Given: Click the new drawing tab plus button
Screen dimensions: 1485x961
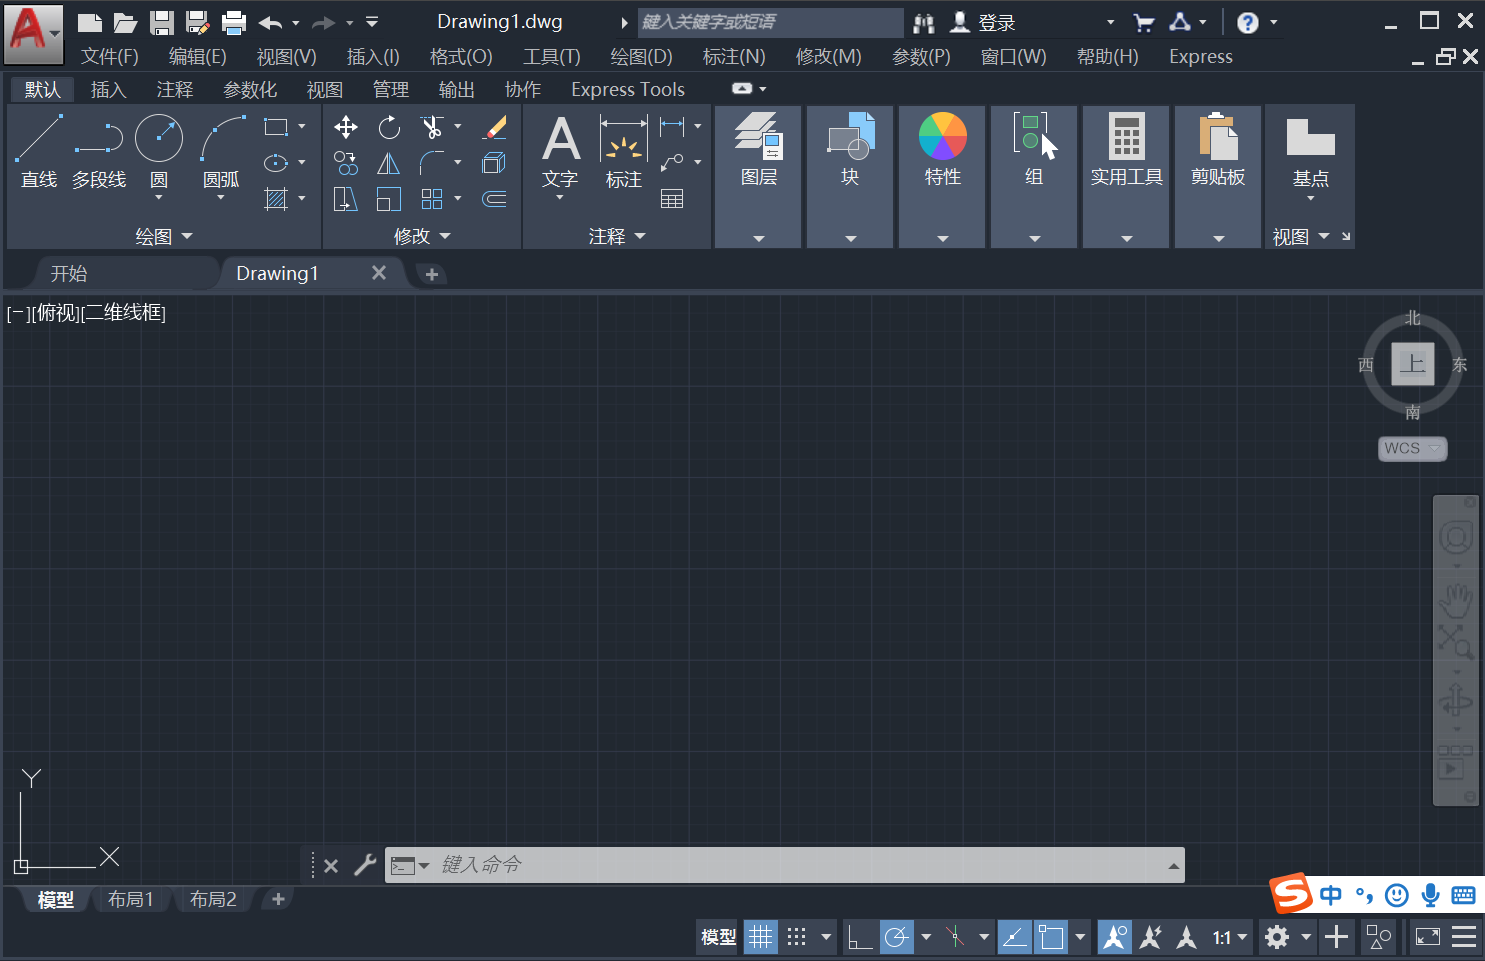Looking at the screenshot, I should coord(432,274).
